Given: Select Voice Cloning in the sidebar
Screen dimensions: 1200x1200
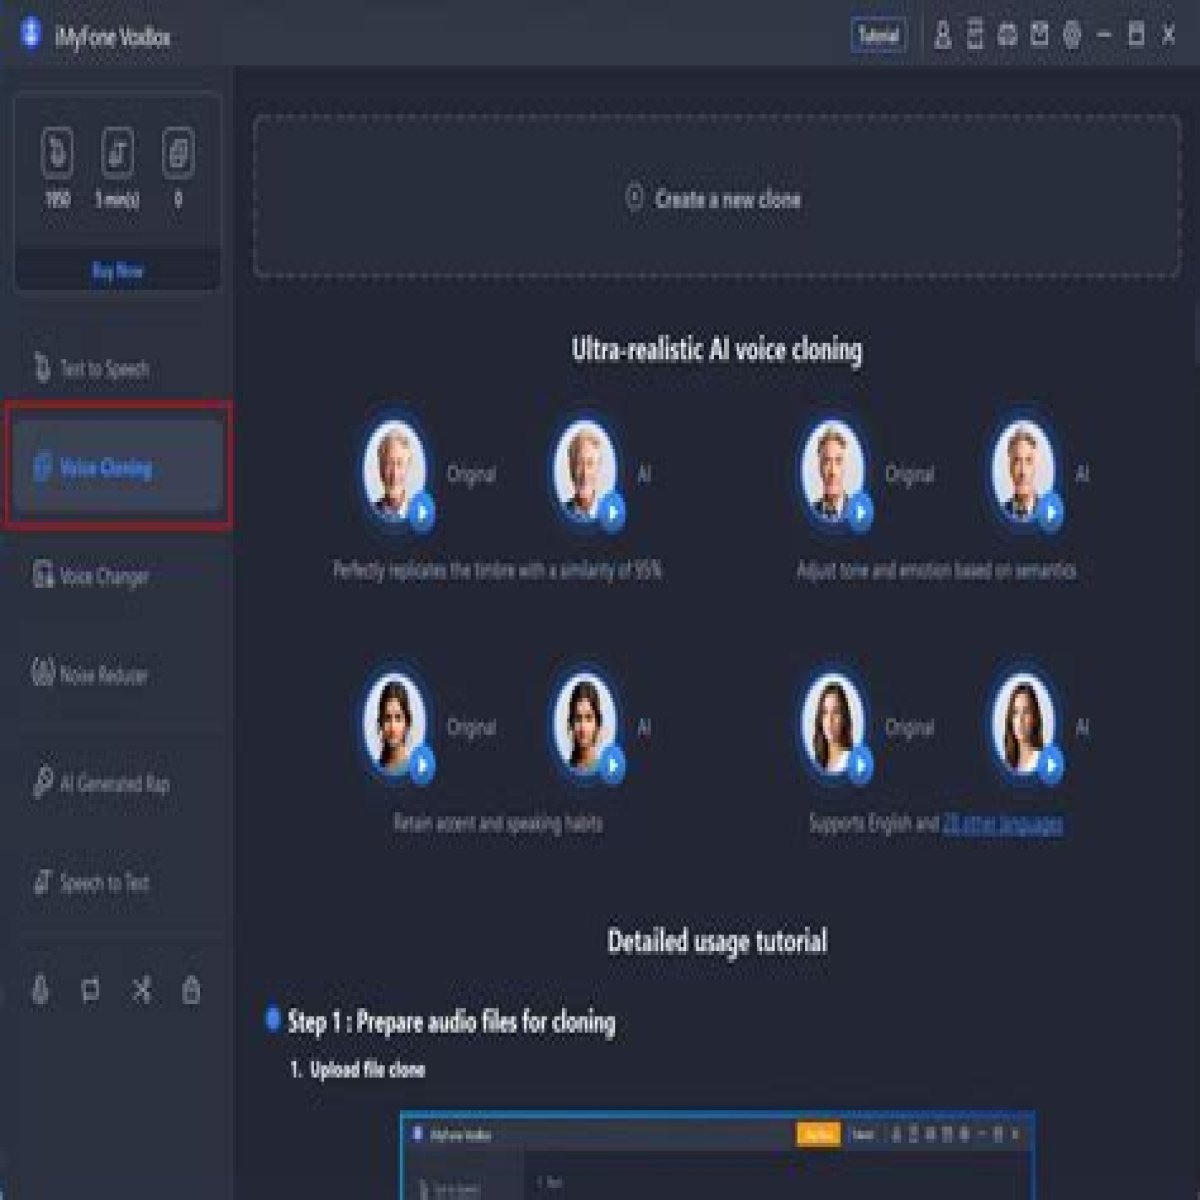Looking at the screenshot, I should pyautogui.click(x=118, y=467).
